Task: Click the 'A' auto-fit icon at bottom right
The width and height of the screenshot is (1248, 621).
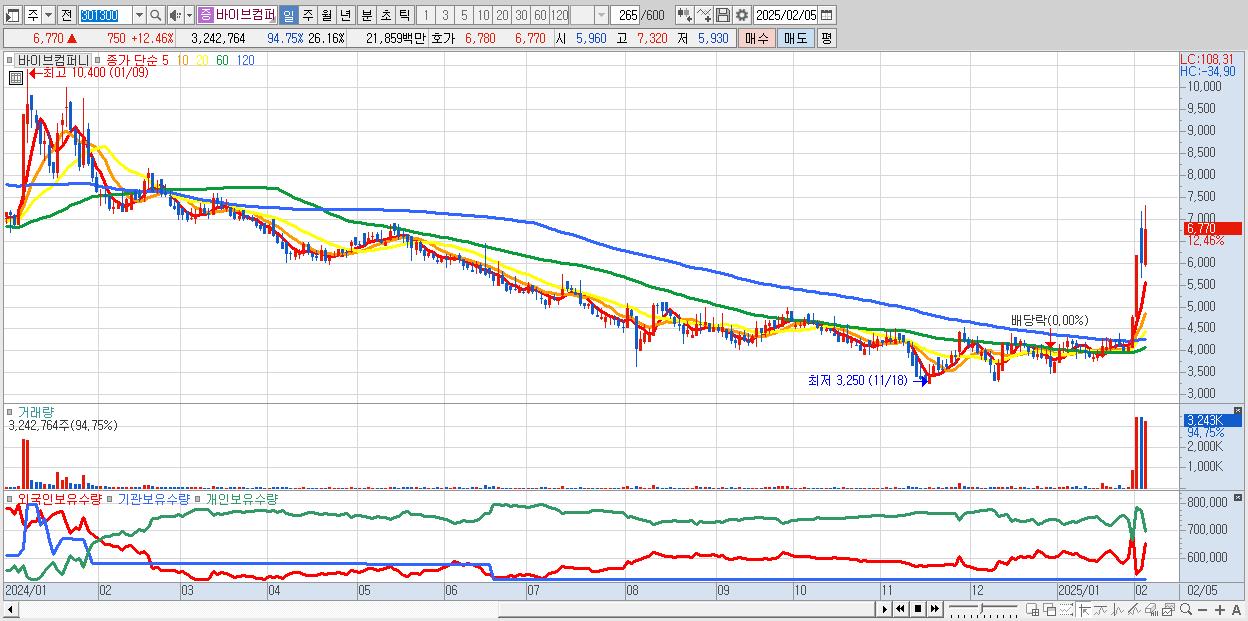Action: coord(1237,609)
